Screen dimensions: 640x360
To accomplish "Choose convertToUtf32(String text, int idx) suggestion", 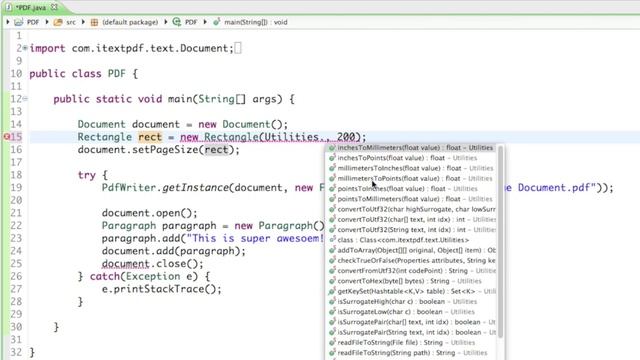I will coord(412,229).
